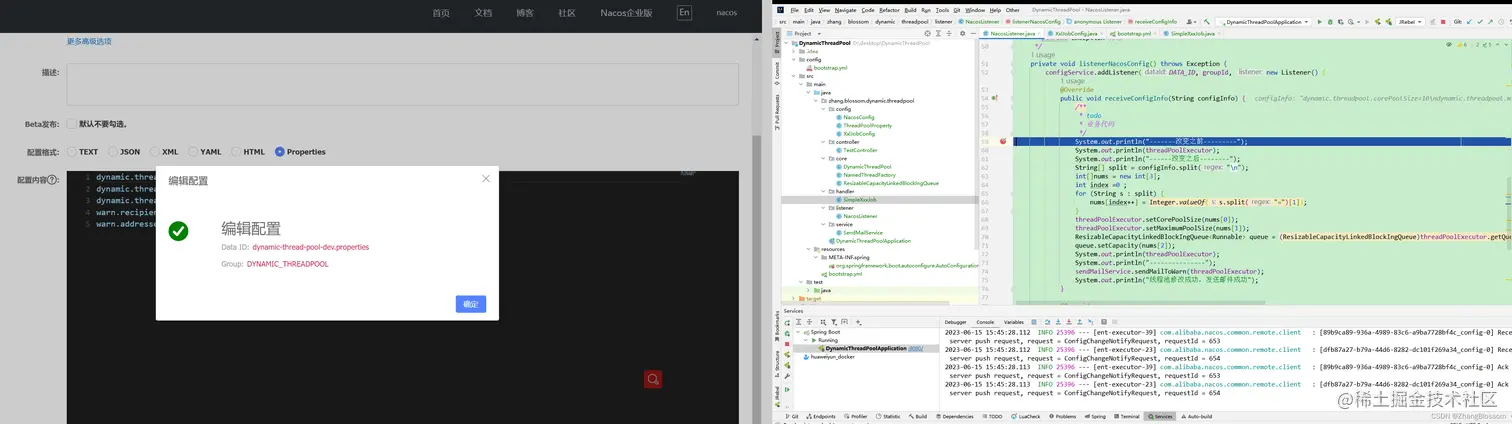Open the Auto-build tool window

coord(1196,416)
